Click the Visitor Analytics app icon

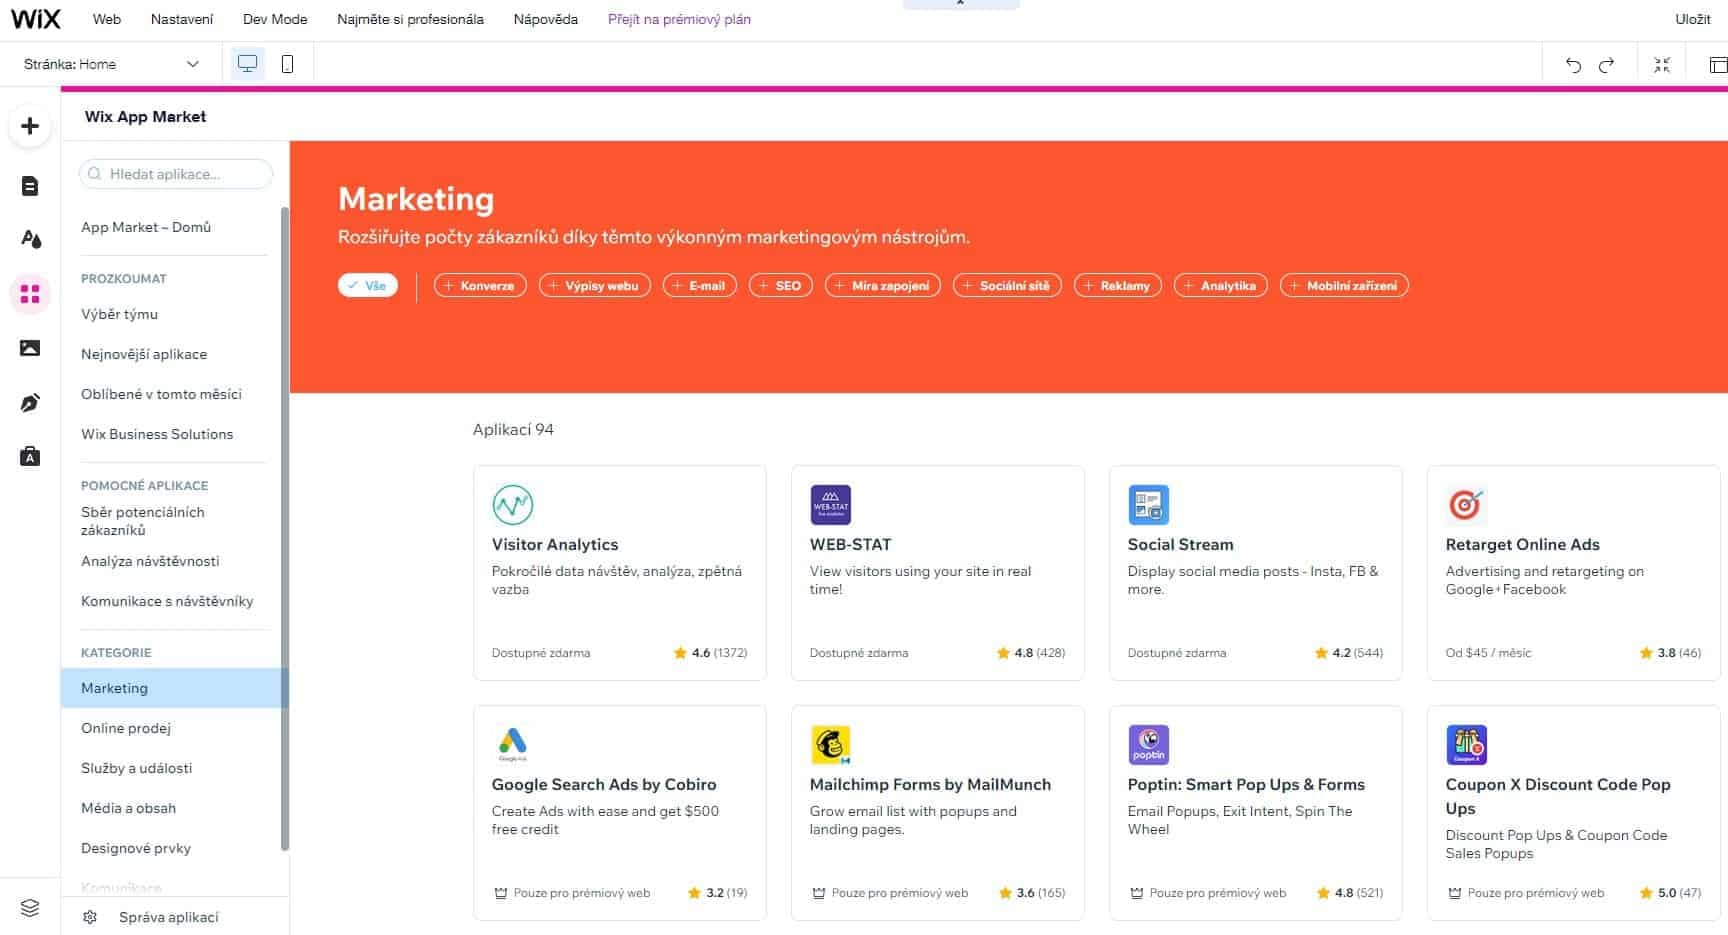[512, 505]
